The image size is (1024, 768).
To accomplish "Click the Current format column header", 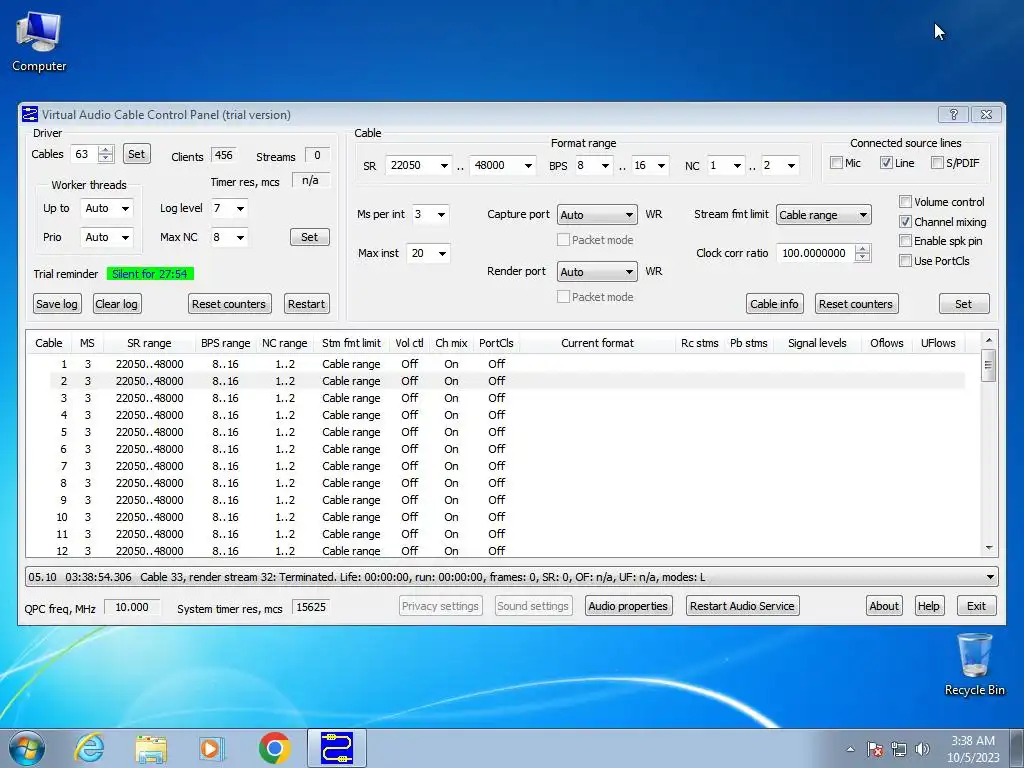I will pos(597,343).
